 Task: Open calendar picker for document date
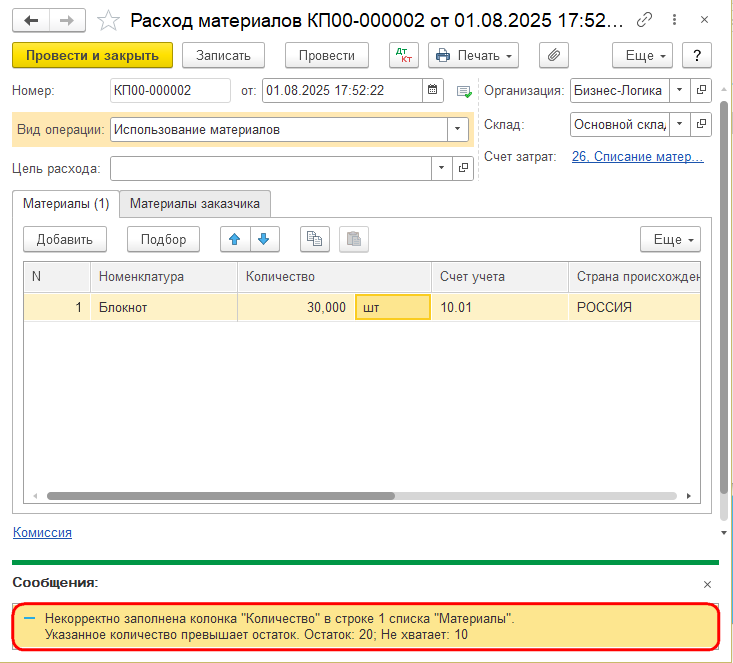(x=433, y=90)
